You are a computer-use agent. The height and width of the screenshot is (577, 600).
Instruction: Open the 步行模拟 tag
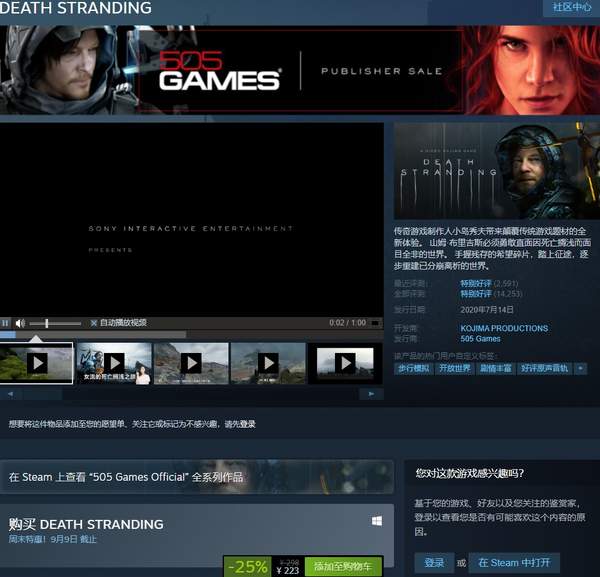[414, 368]
